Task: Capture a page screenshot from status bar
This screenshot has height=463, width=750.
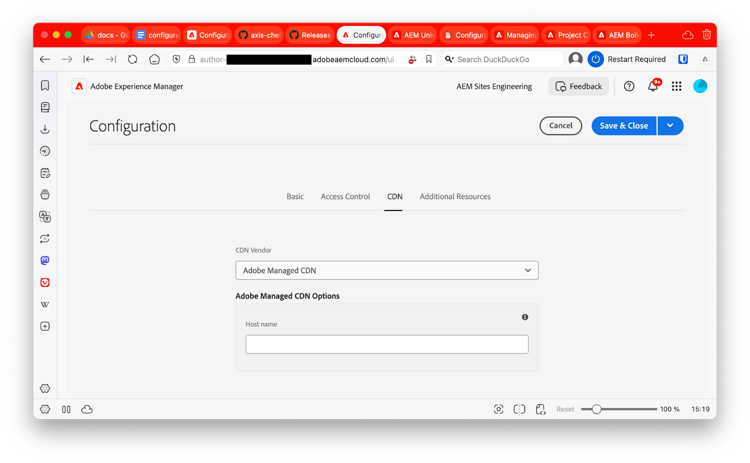Action: [498, 409]
